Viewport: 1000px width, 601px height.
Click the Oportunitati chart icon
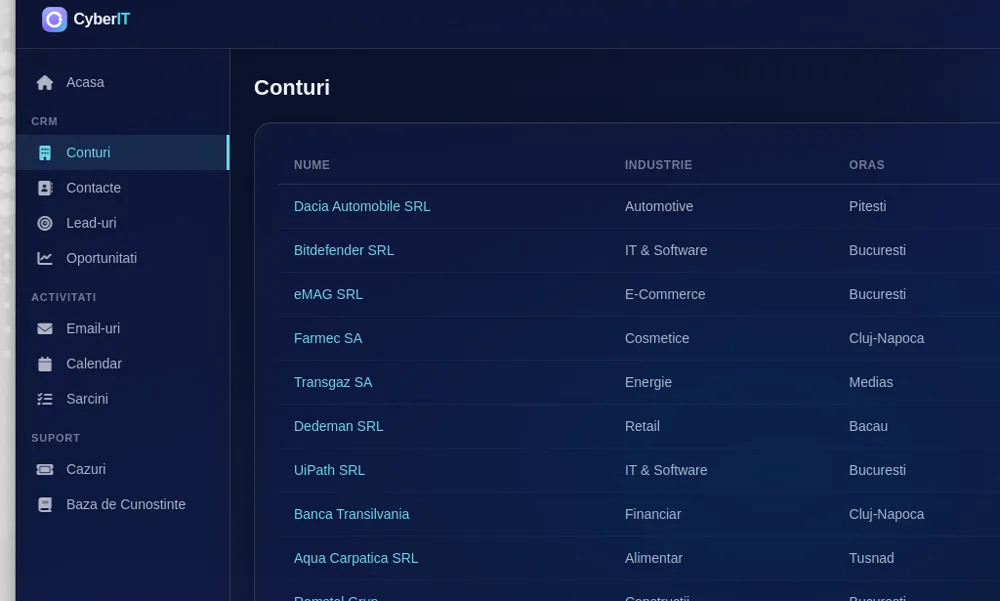coord(45,258)
